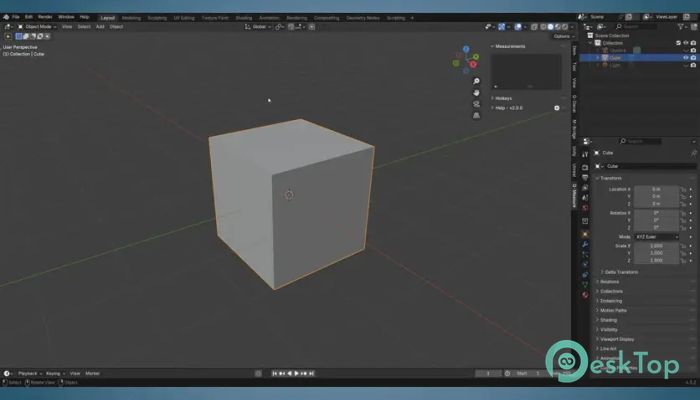This screenshot has height=400, width=700.
Task: Click the zoom magnifier viewport icon
Action: pos(476,81)
